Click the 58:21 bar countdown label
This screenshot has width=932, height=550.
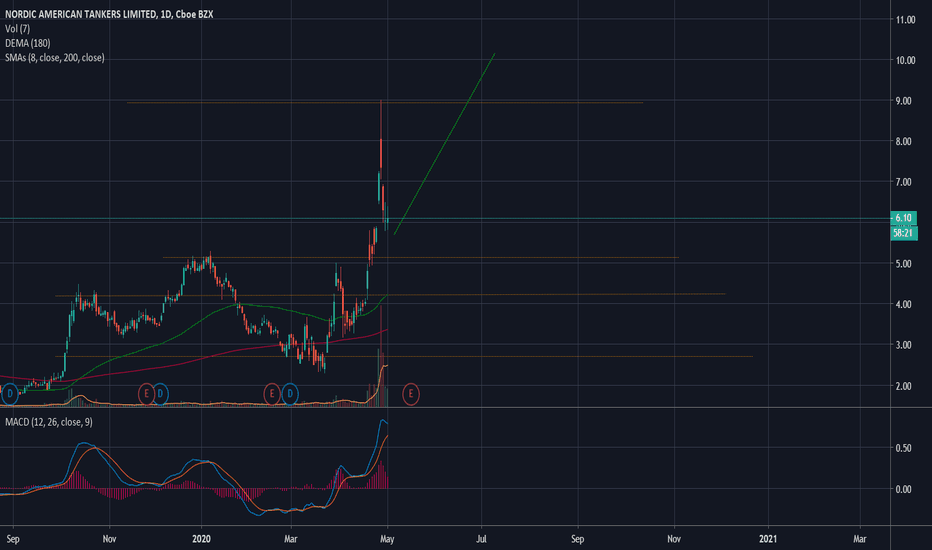click(903, 233)
